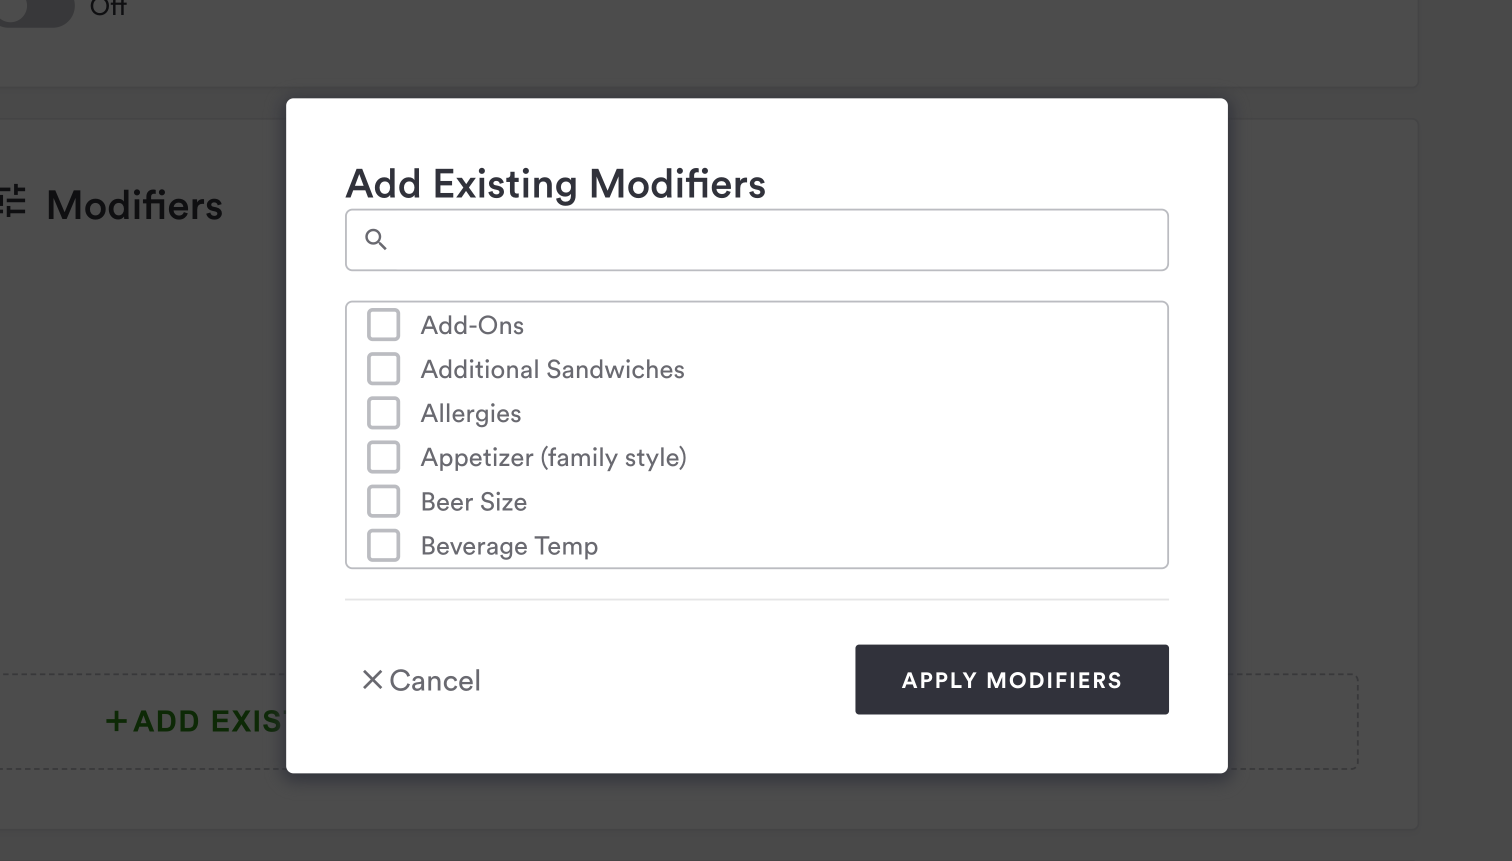The height and width of the screenshot is (861, 1512).
Task: Click the Modifiers section heading
Action: pyautogui.click(x=134, y=206)
